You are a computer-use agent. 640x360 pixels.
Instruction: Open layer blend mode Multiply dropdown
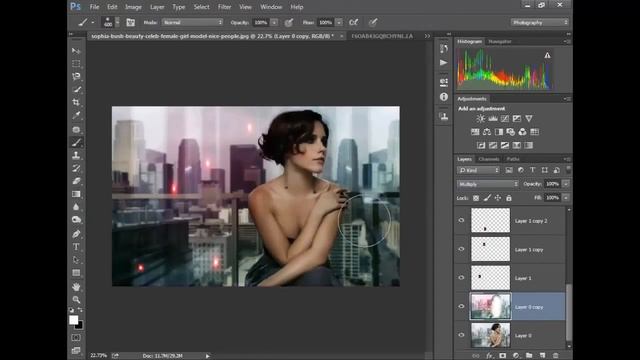pos(488,184)
